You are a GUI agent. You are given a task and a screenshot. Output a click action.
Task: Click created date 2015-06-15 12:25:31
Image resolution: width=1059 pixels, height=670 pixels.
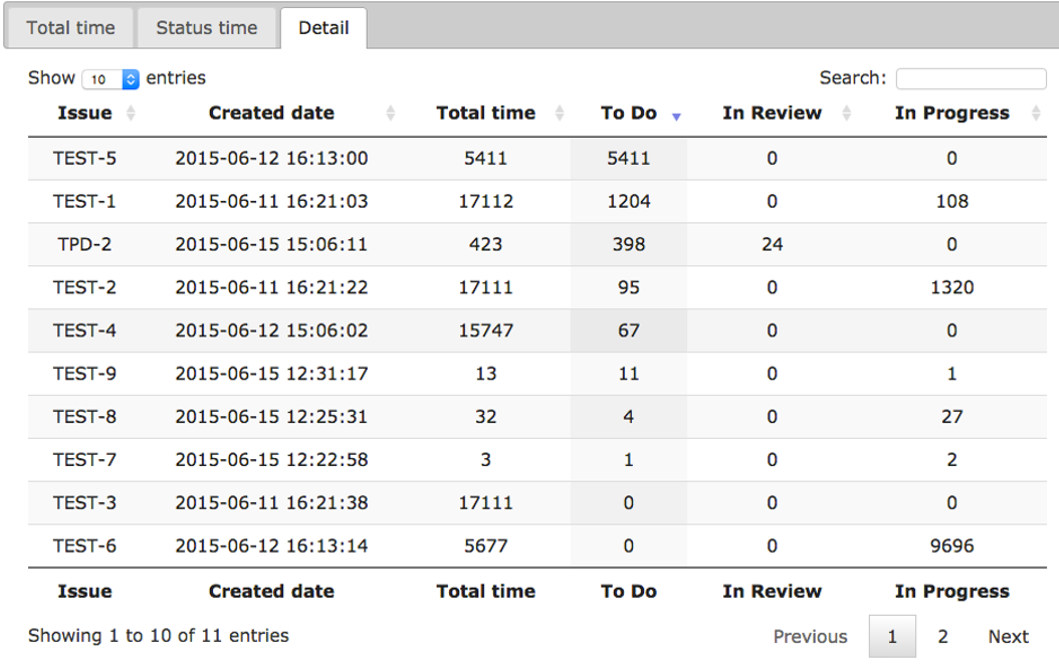(272, 417)
